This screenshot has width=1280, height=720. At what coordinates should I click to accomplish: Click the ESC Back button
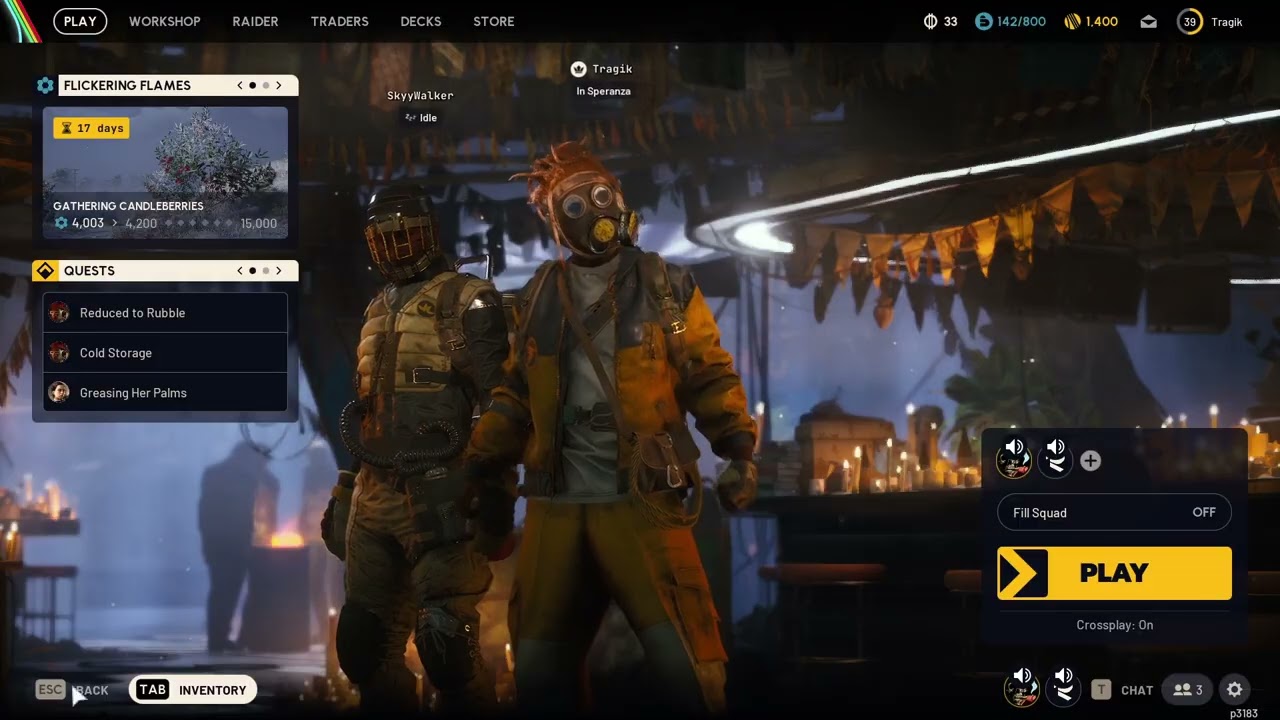(72, 690)
